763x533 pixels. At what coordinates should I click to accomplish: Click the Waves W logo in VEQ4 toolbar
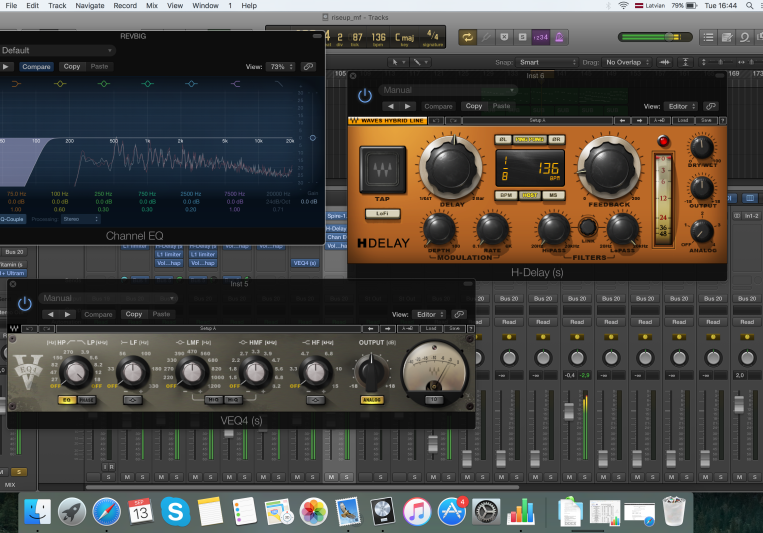coord(14,329)
